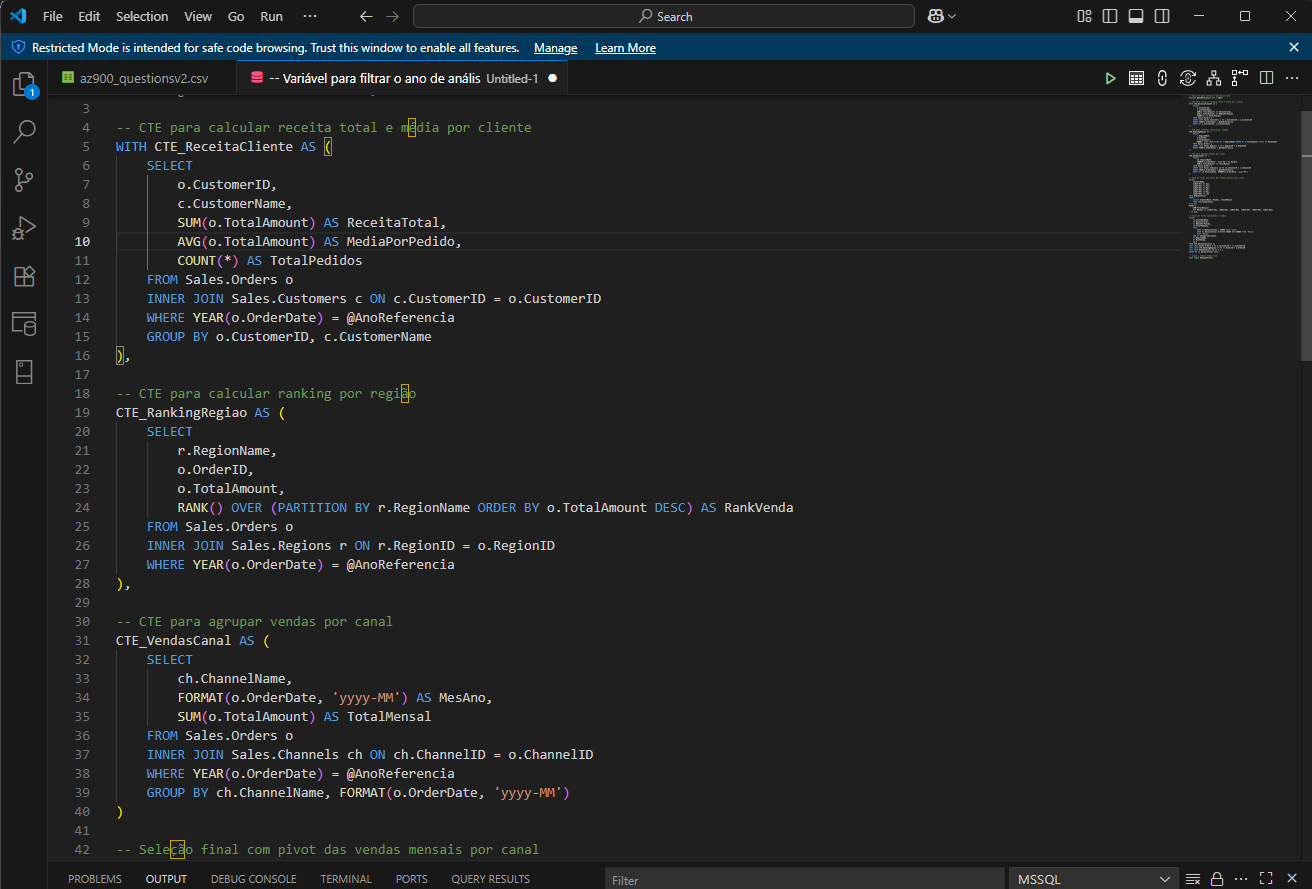Image resolution: width=1312 pixels, height=889 pixels.
Task: Expand the overflow menu ellipsis in menu bar
Action: [x=309, y=16]
